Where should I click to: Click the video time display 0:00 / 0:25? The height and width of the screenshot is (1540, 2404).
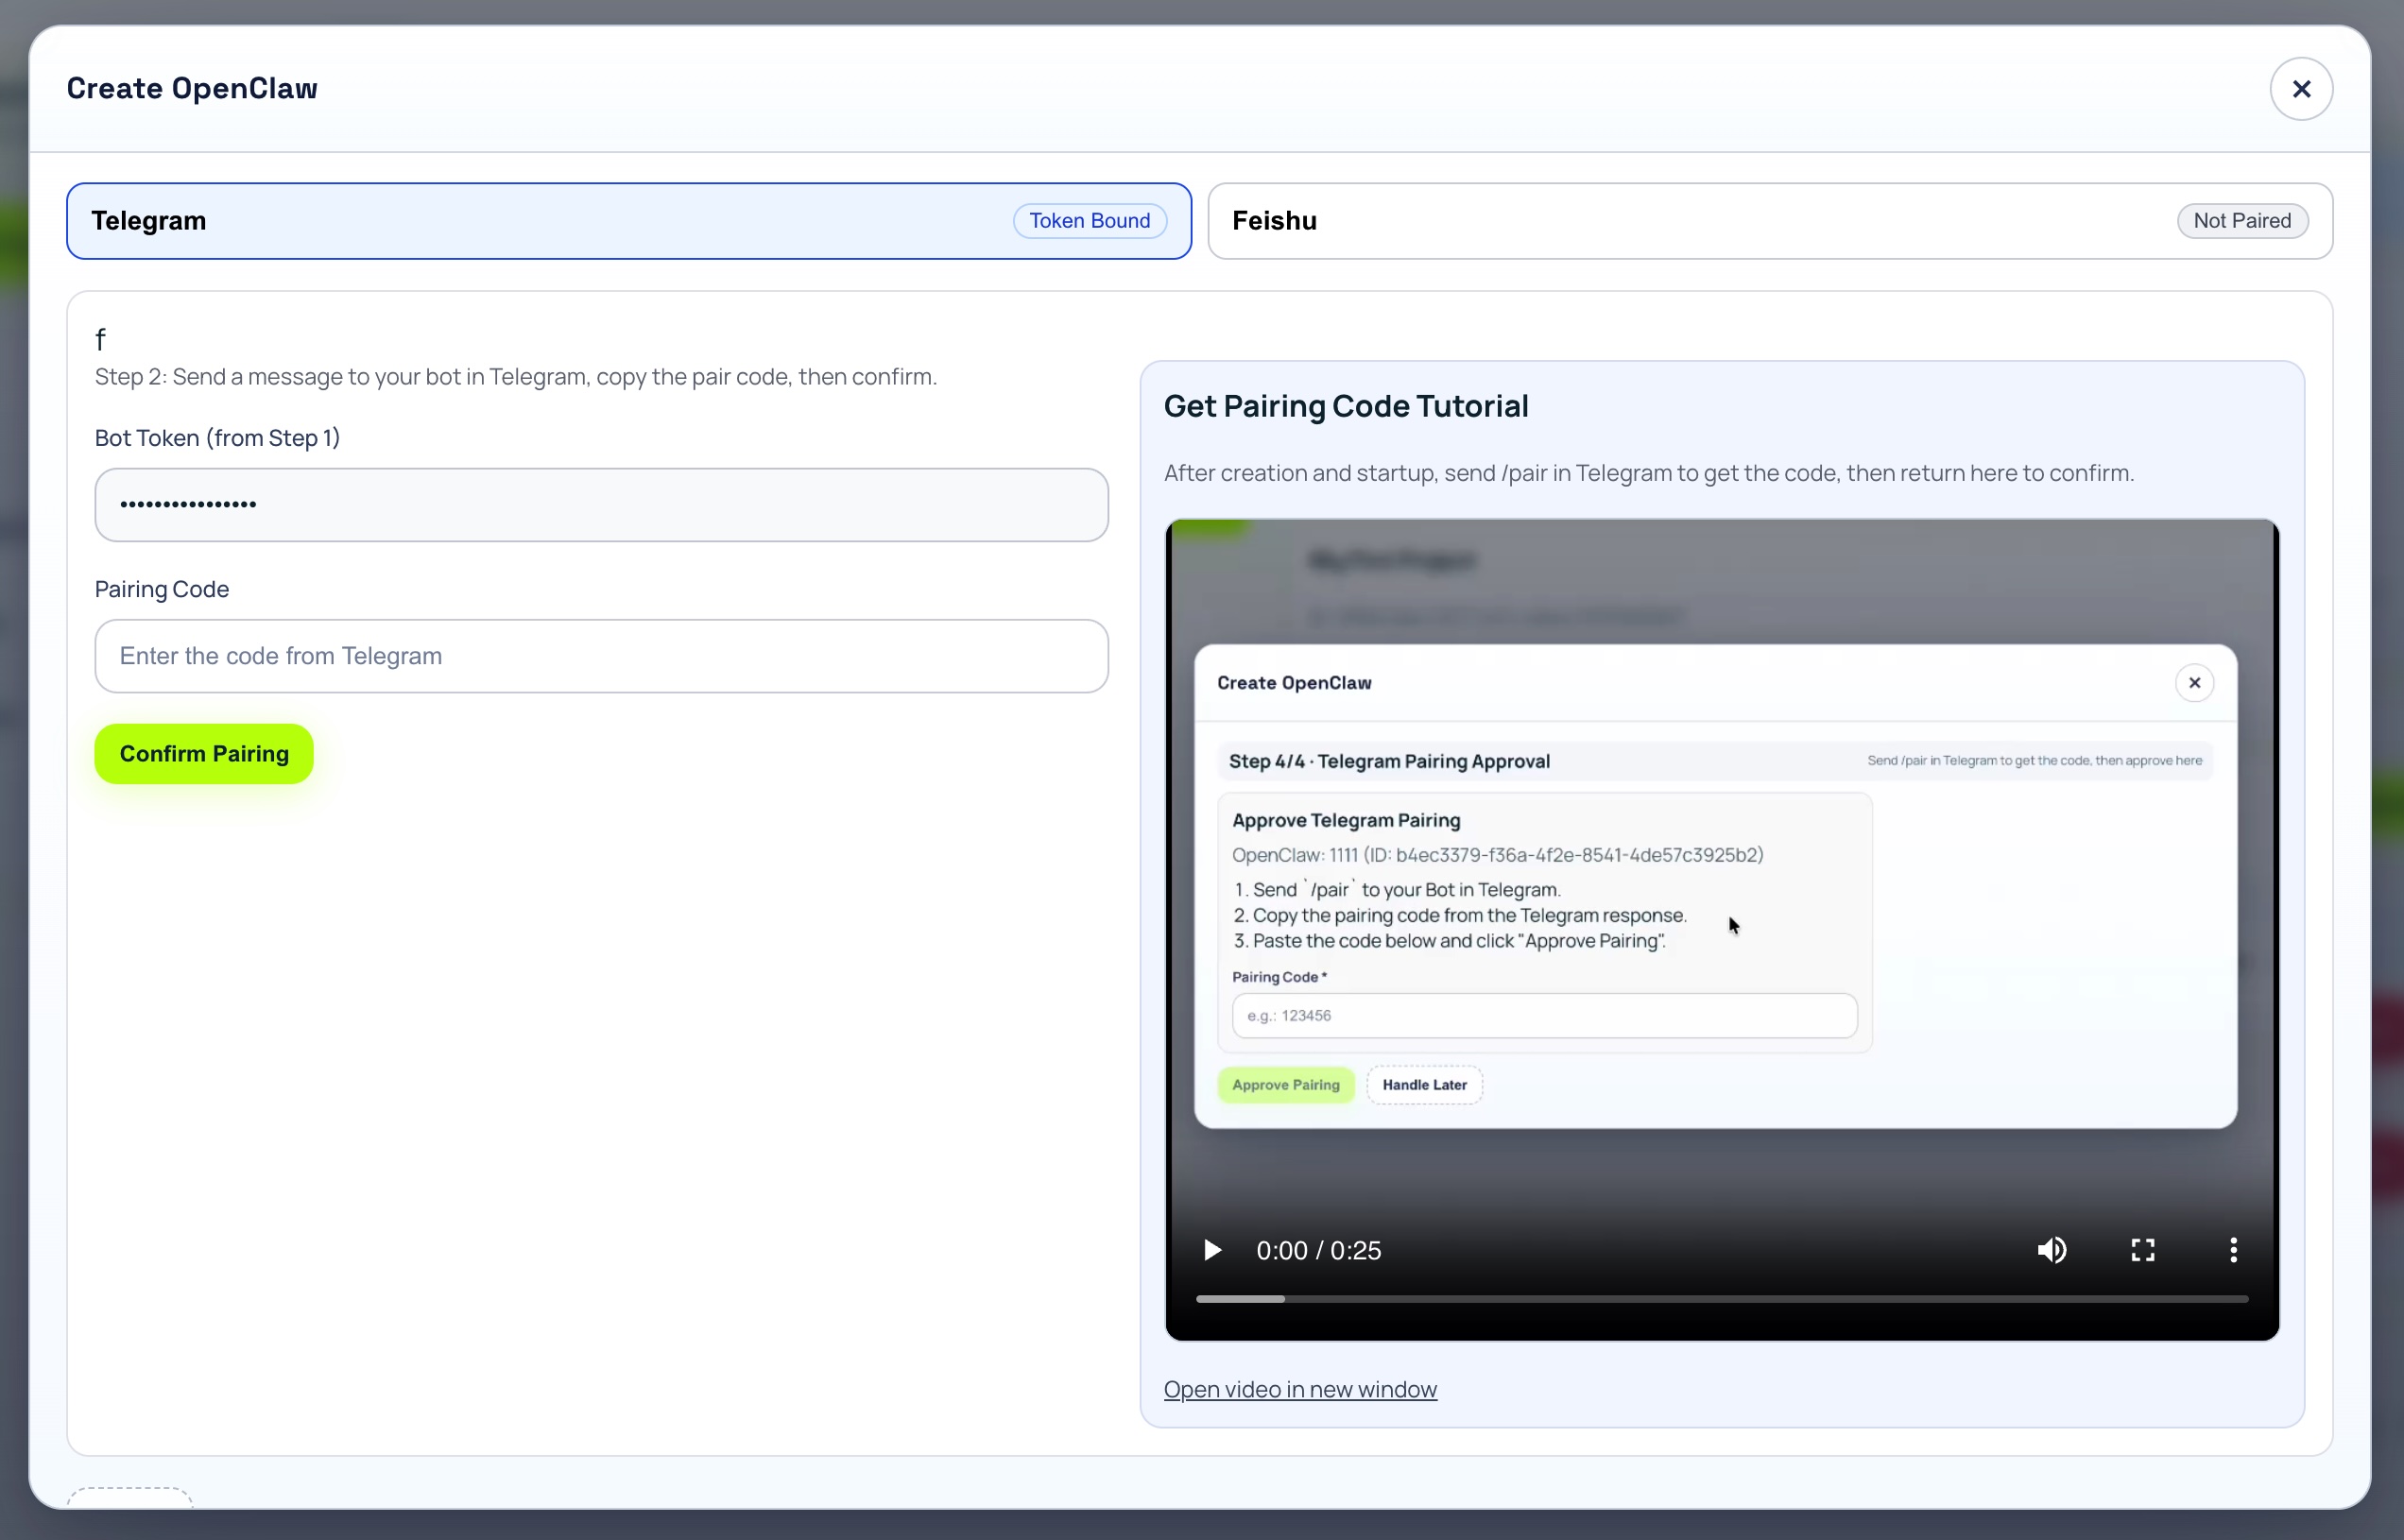click(1318, 1250)
